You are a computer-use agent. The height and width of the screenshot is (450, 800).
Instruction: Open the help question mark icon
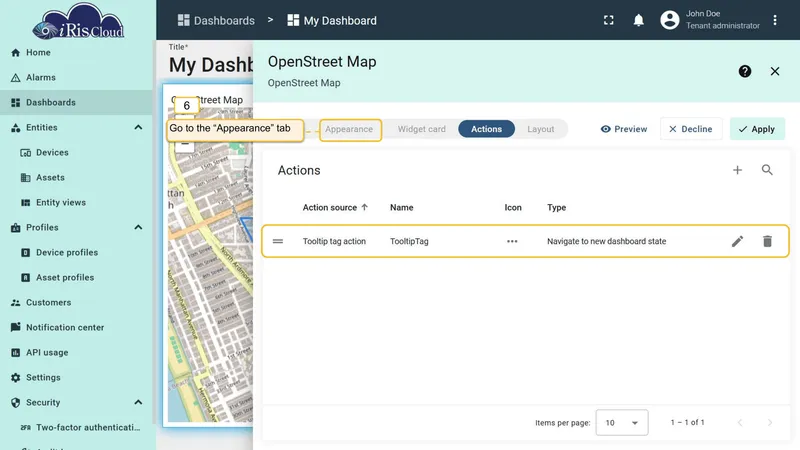click(745, 71)
